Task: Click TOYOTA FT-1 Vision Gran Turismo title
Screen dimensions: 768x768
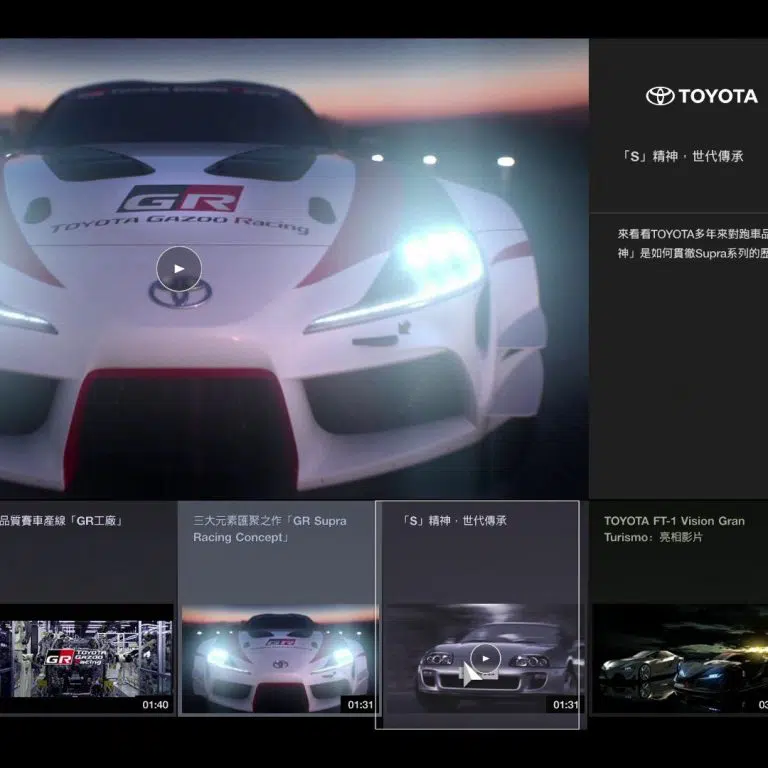Action: [x=674, y=529]
